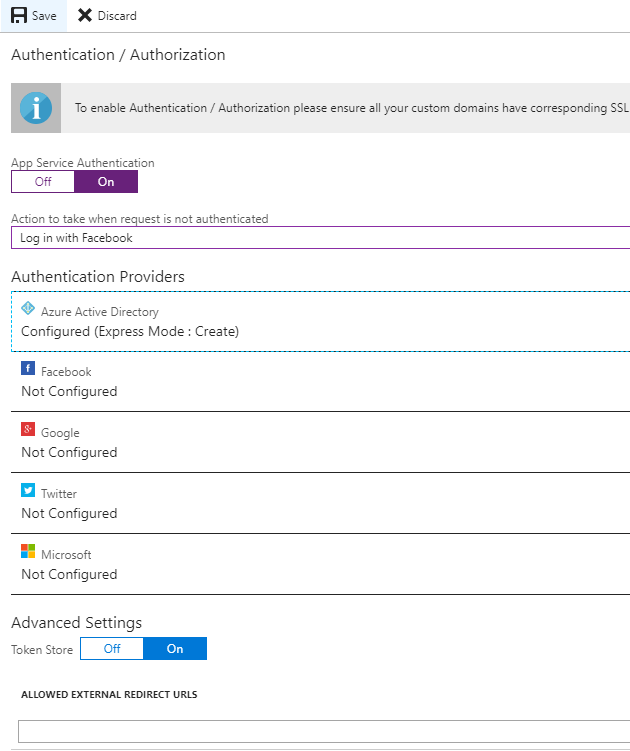This screenshot has height=751, width=630.
Task: Click the blue info icon
Action: 36,108
